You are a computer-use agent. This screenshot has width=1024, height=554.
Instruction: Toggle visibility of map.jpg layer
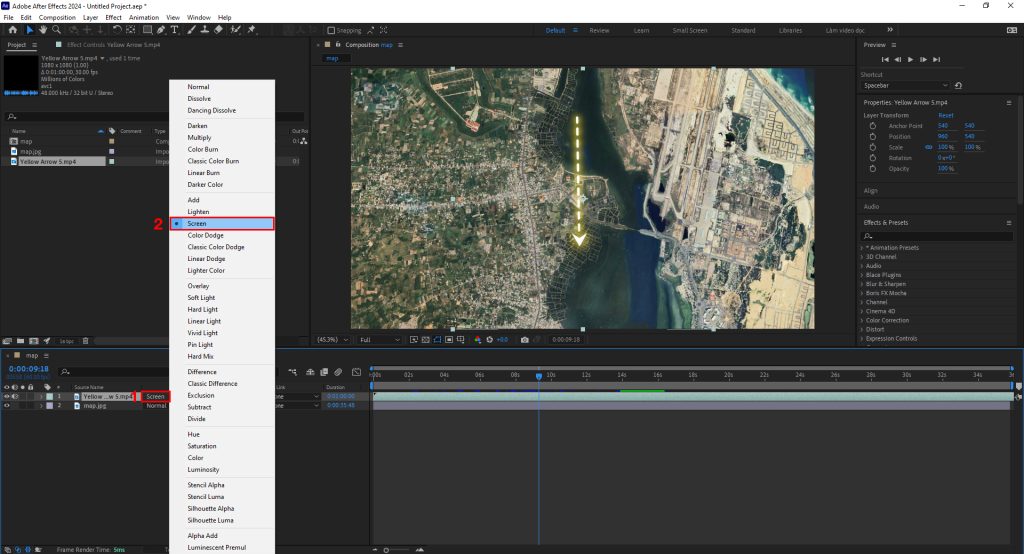point(7,406)
